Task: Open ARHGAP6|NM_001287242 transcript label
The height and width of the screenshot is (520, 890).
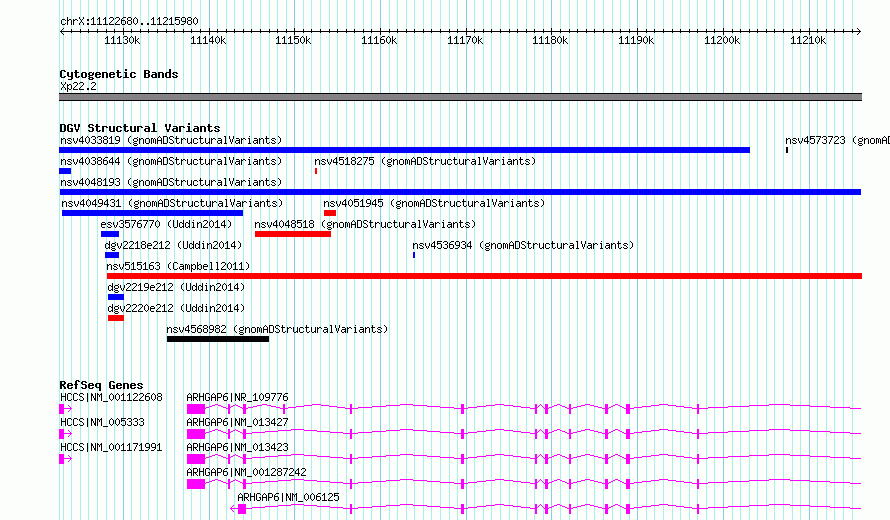Action: (x=246, y=472)
